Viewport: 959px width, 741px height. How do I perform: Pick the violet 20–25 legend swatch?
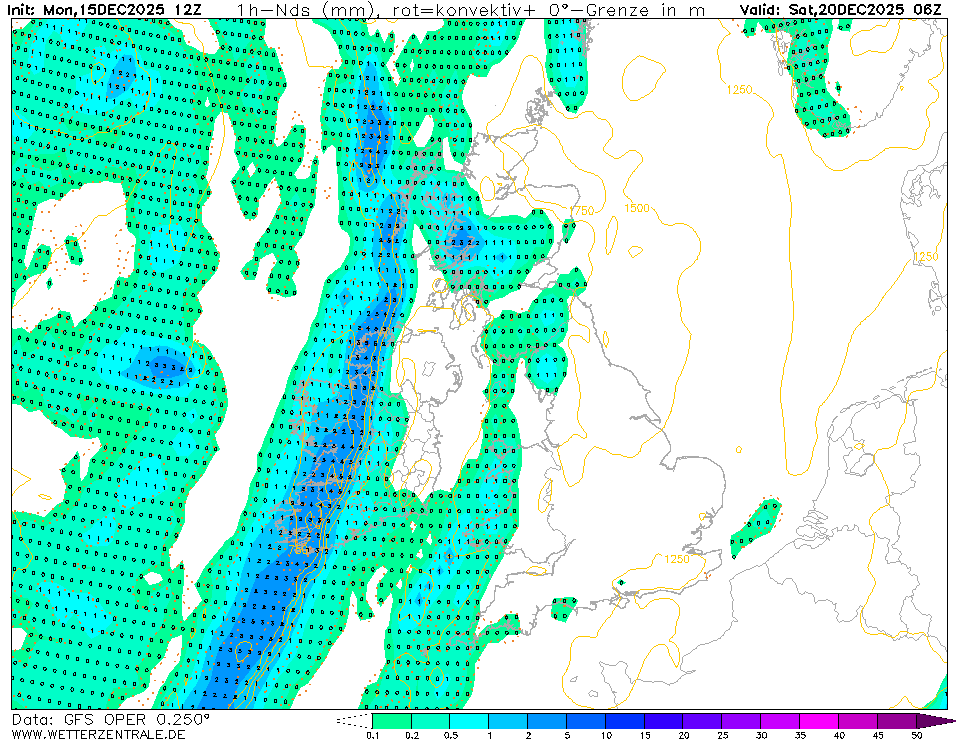[703, 720]
